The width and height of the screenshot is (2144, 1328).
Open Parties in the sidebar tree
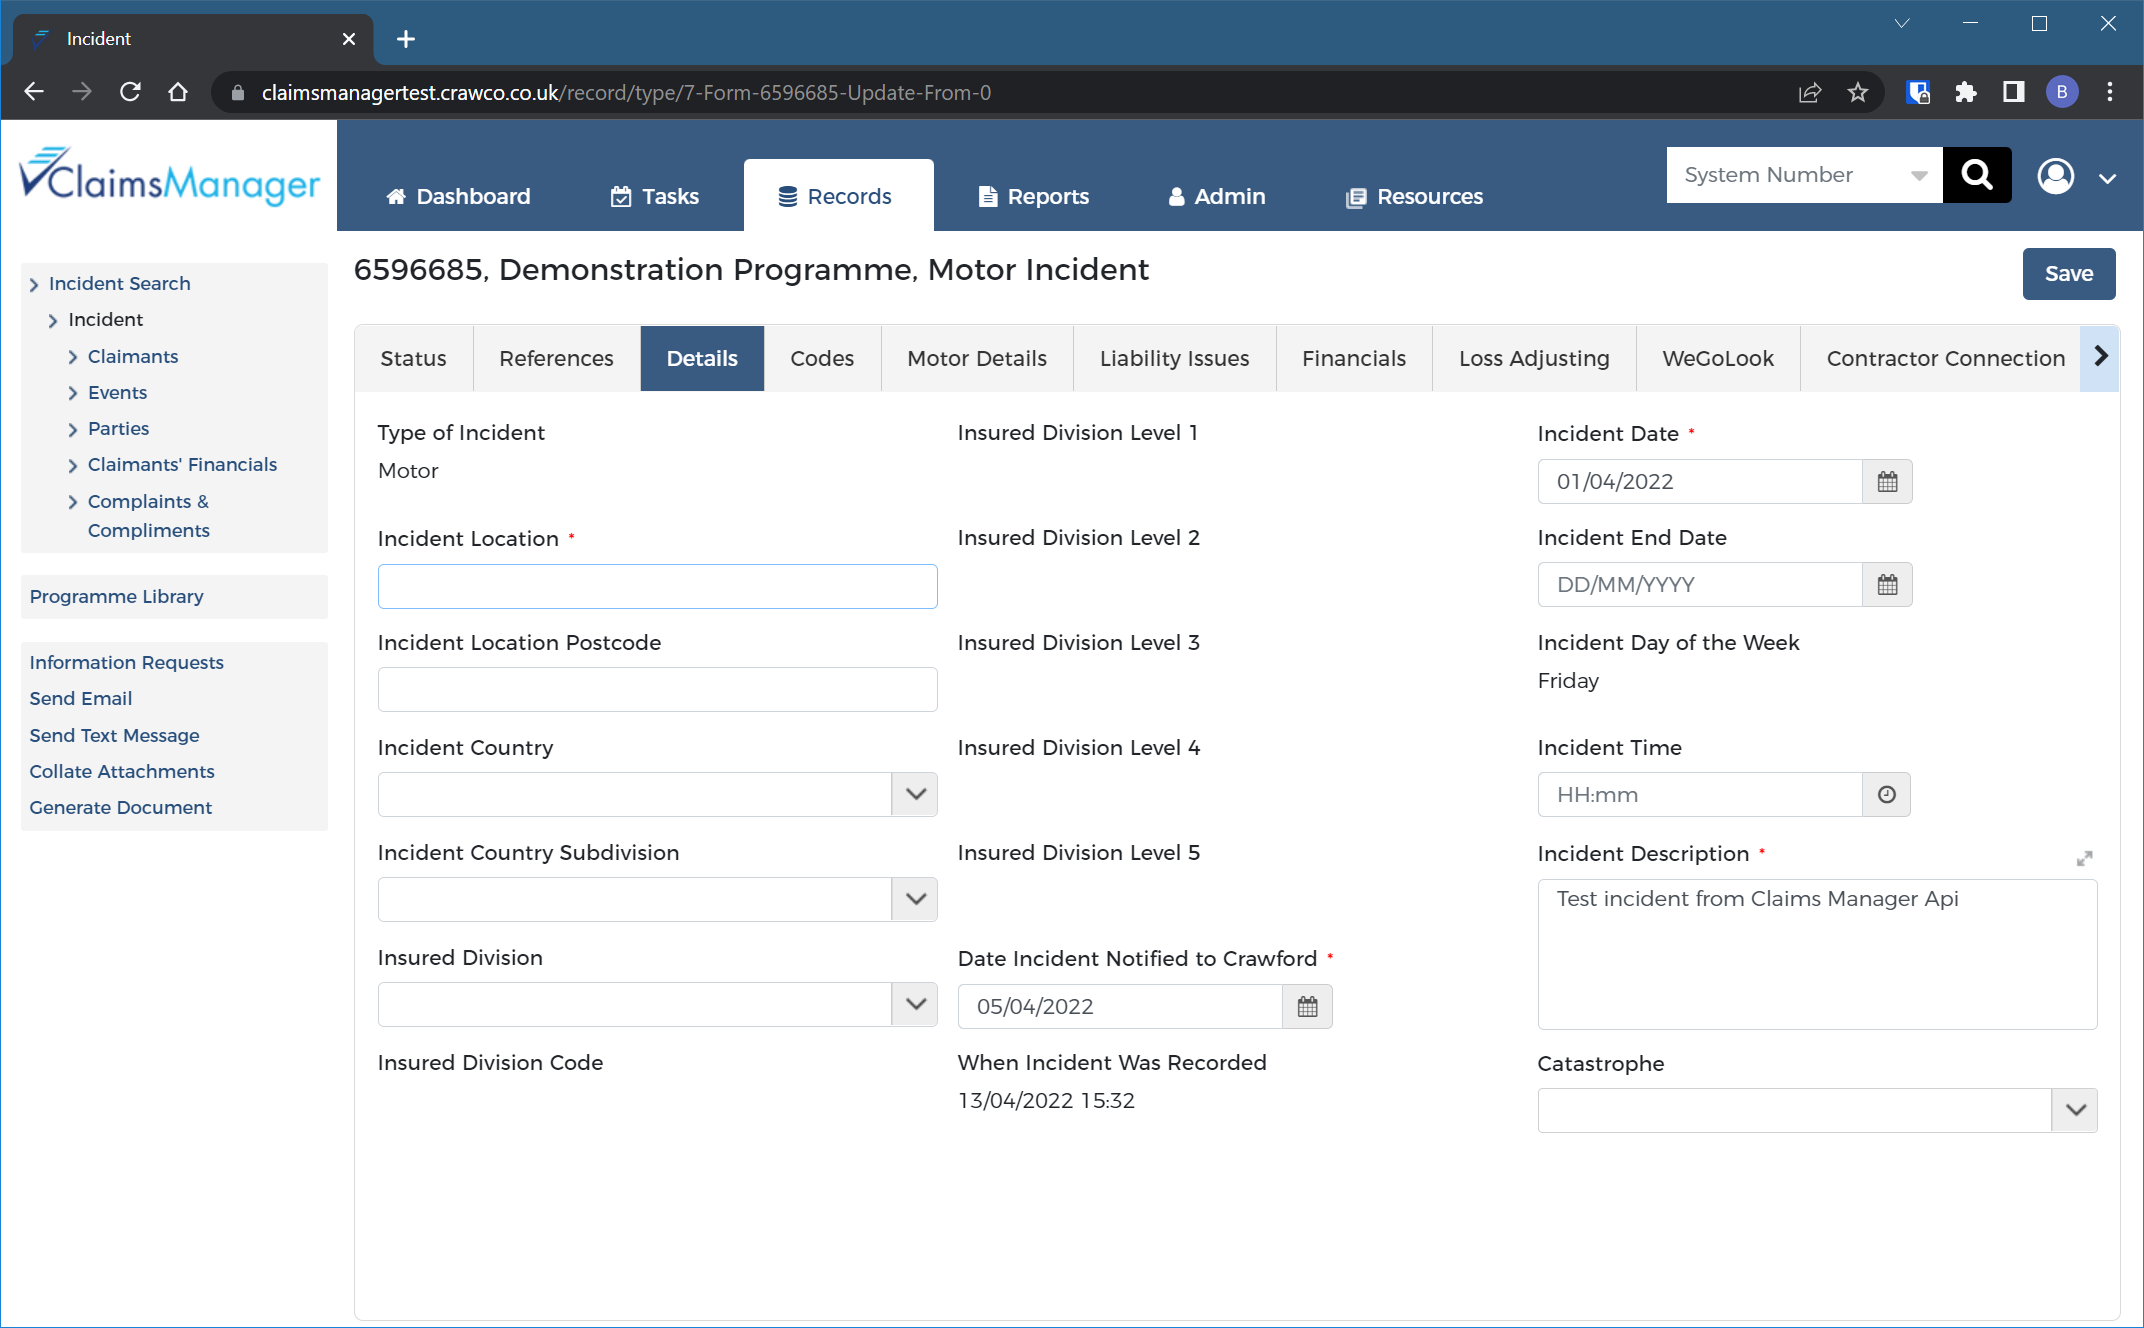[118, 429]
